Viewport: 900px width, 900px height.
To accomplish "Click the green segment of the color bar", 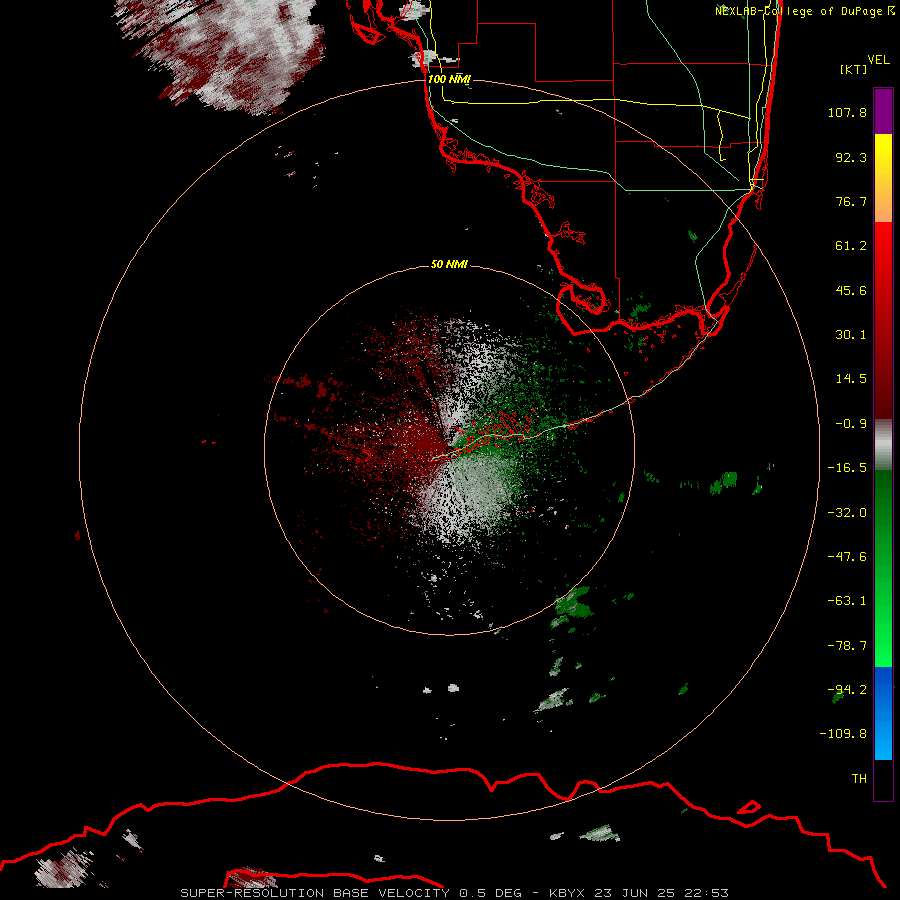I will coord(883,568).
